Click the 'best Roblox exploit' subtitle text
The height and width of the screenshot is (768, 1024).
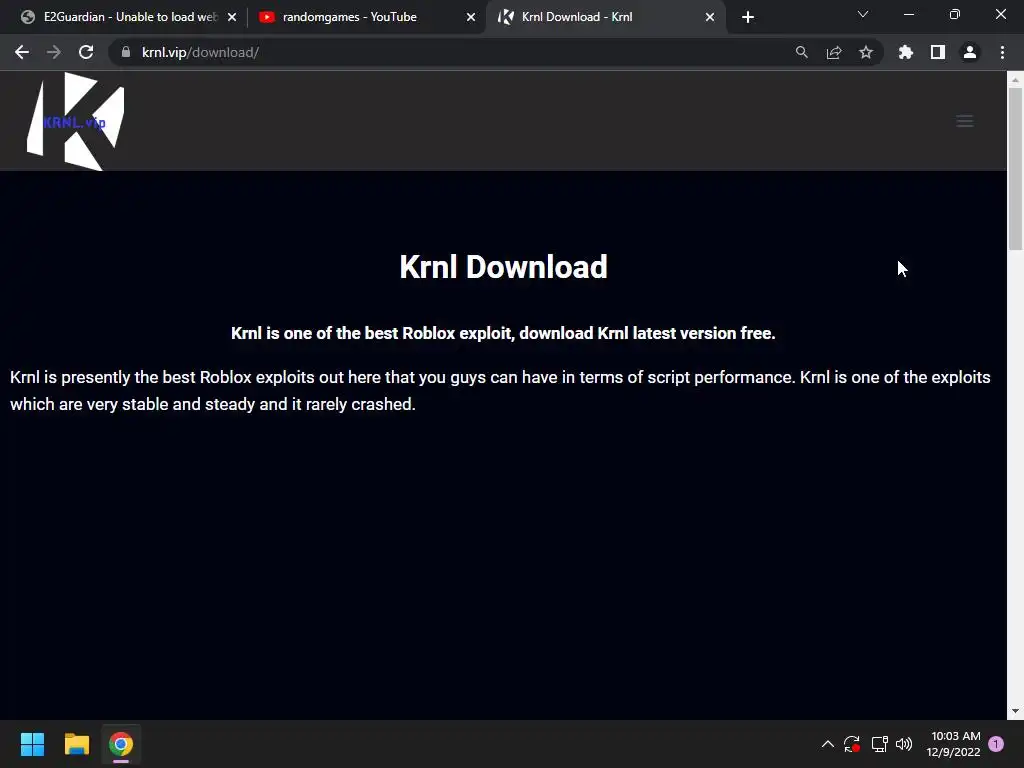(x=504, y=333)
